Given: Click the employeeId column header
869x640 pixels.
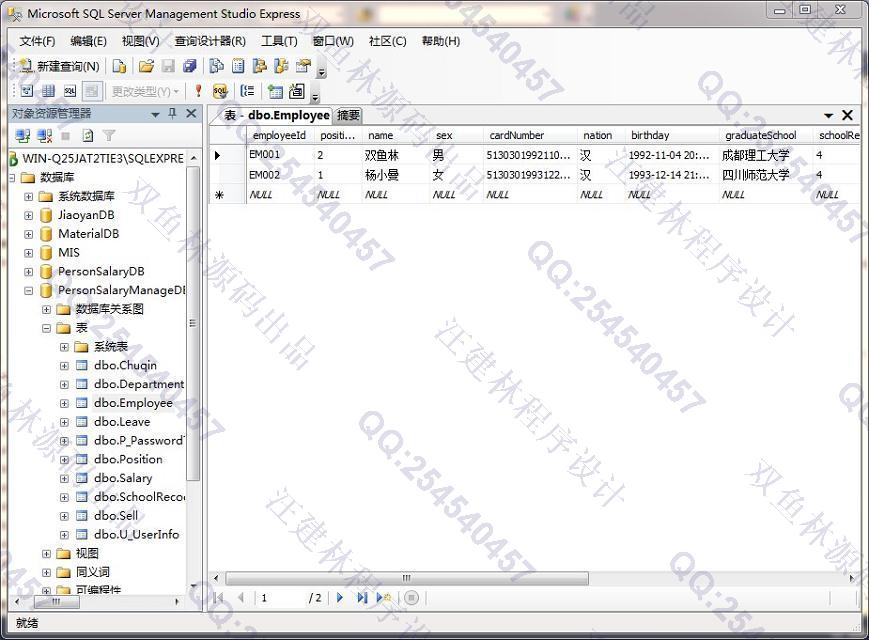Looking at the screenshot, I should (280, 135).
